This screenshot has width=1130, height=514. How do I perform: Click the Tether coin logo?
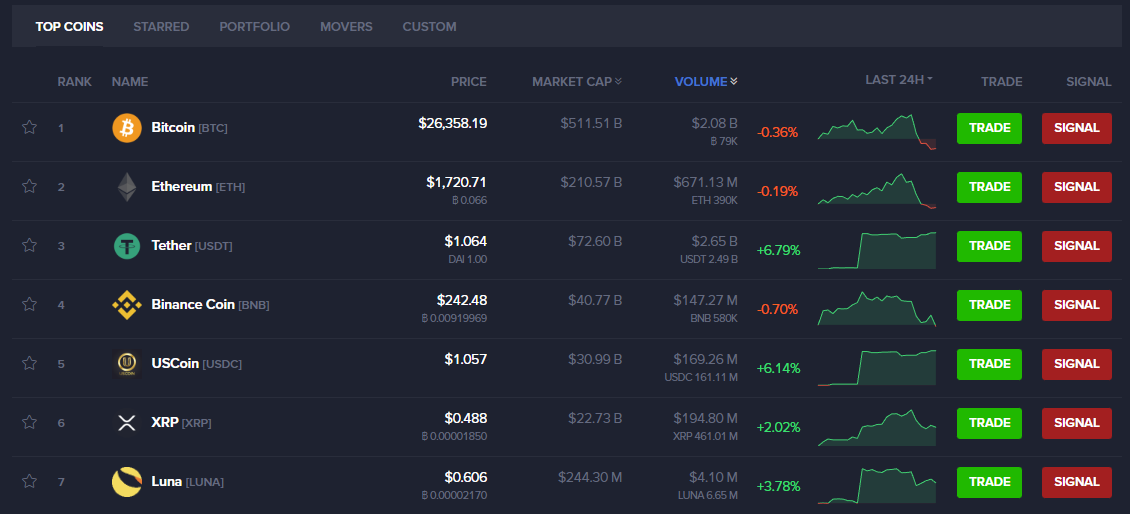[x=127, y=247]
